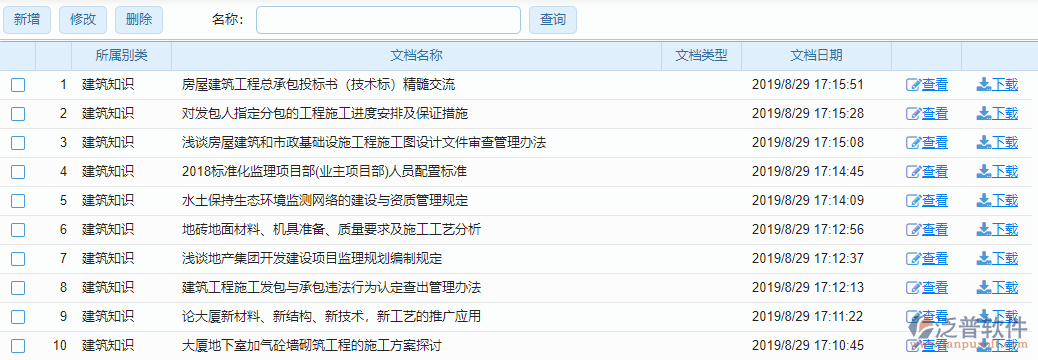The image size is (1038, 360).
Task: Check the box for row 2 对发包人指定分包
Action: 18,114
